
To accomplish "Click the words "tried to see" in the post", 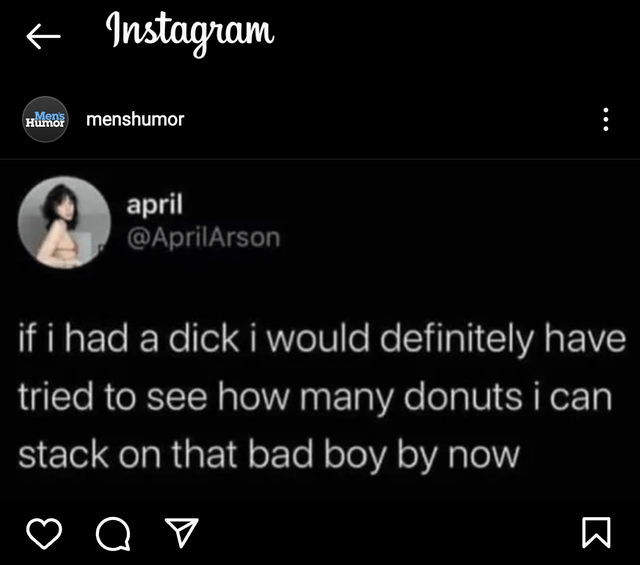I will click(x=113, y=396).
